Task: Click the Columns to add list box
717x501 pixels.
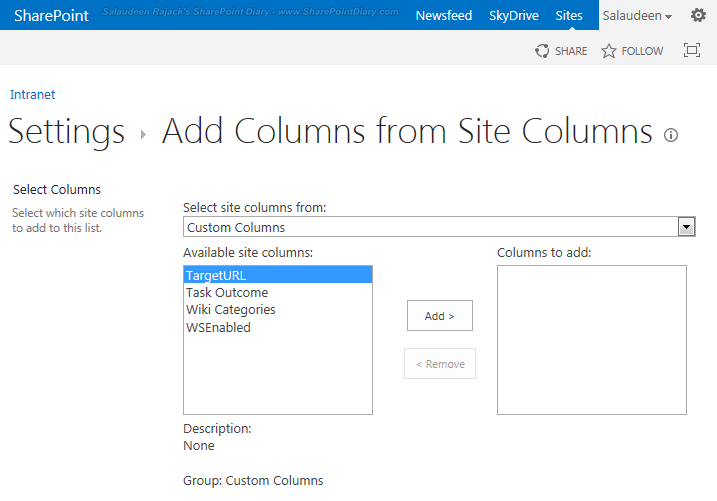Action: [x=591, y=339]
